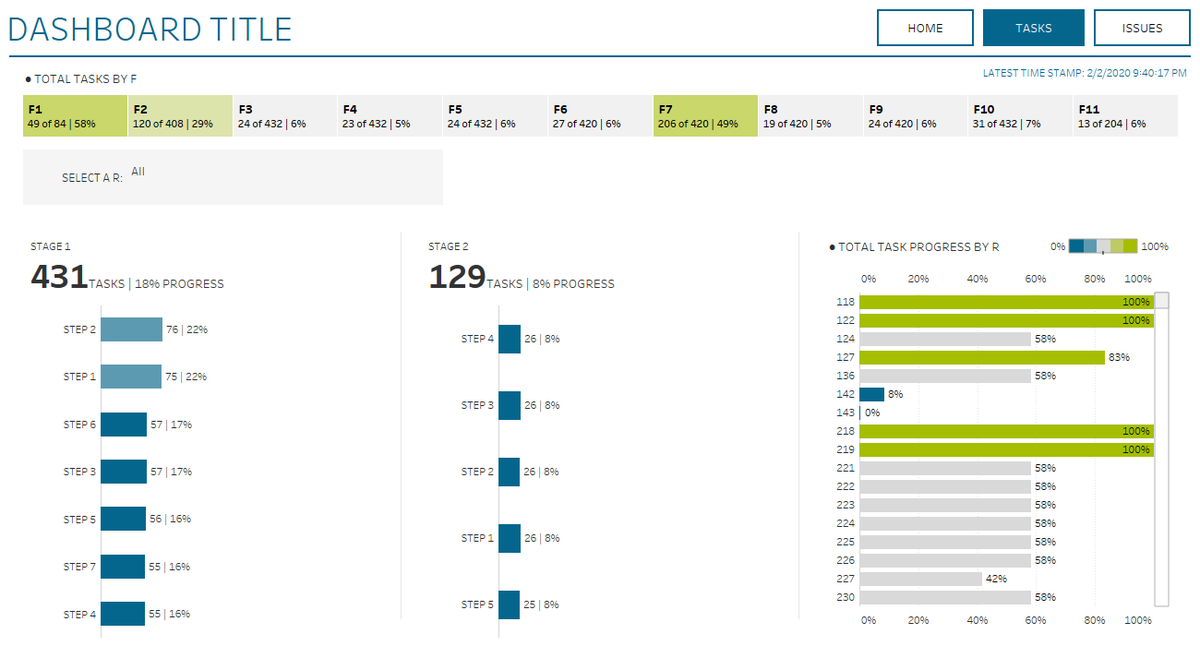Click the vertical scrollbar of R progress chart
The image size is (1200, 646).
pos(1161,450)
